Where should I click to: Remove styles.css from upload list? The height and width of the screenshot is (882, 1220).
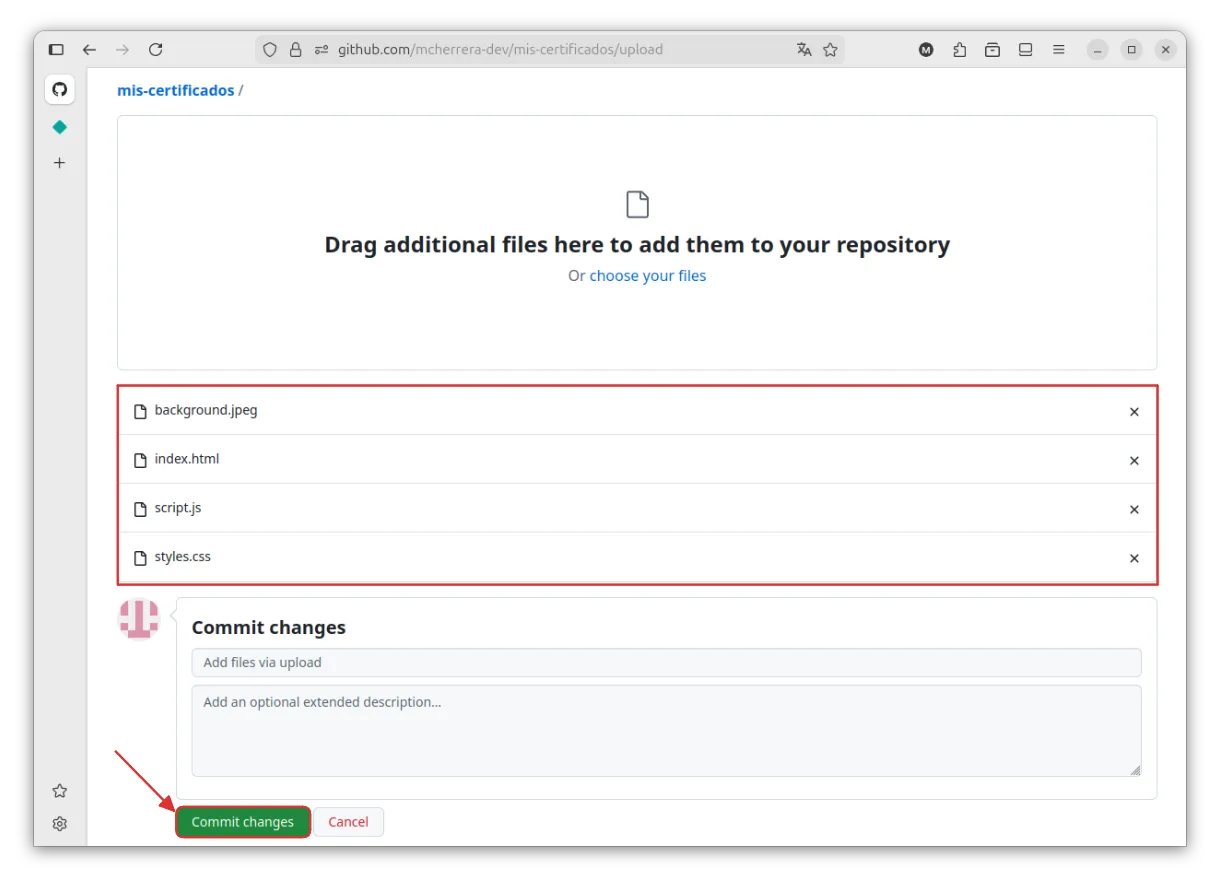[1134, 558]
